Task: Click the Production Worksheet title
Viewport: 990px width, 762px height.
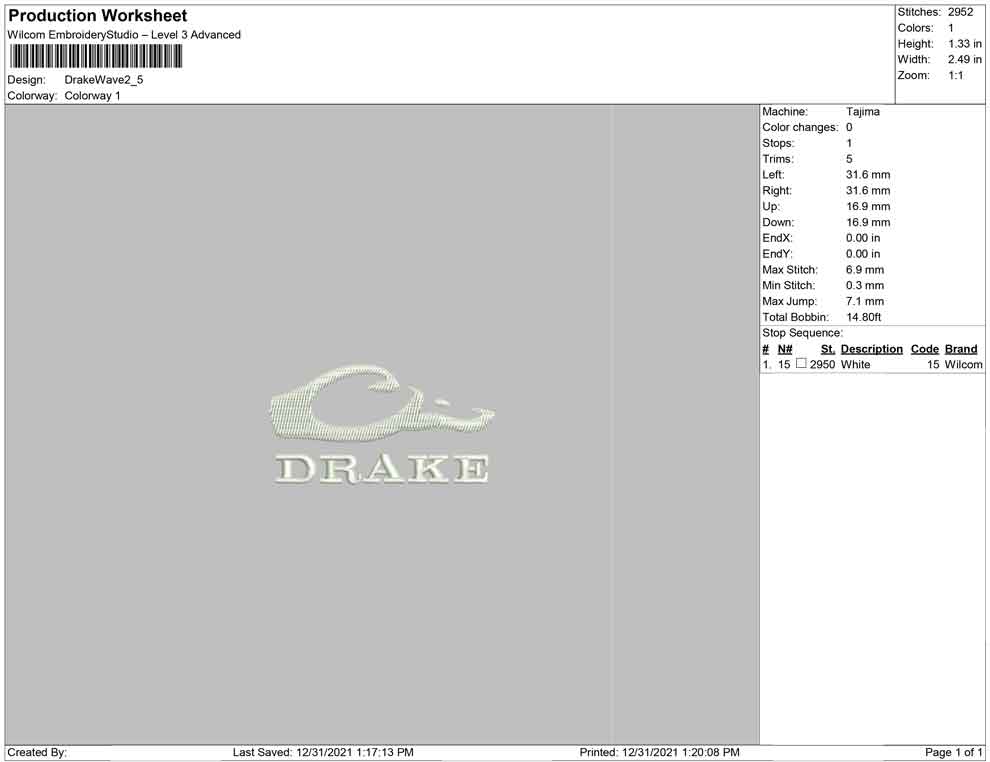Action: click(x=97, y=16)
